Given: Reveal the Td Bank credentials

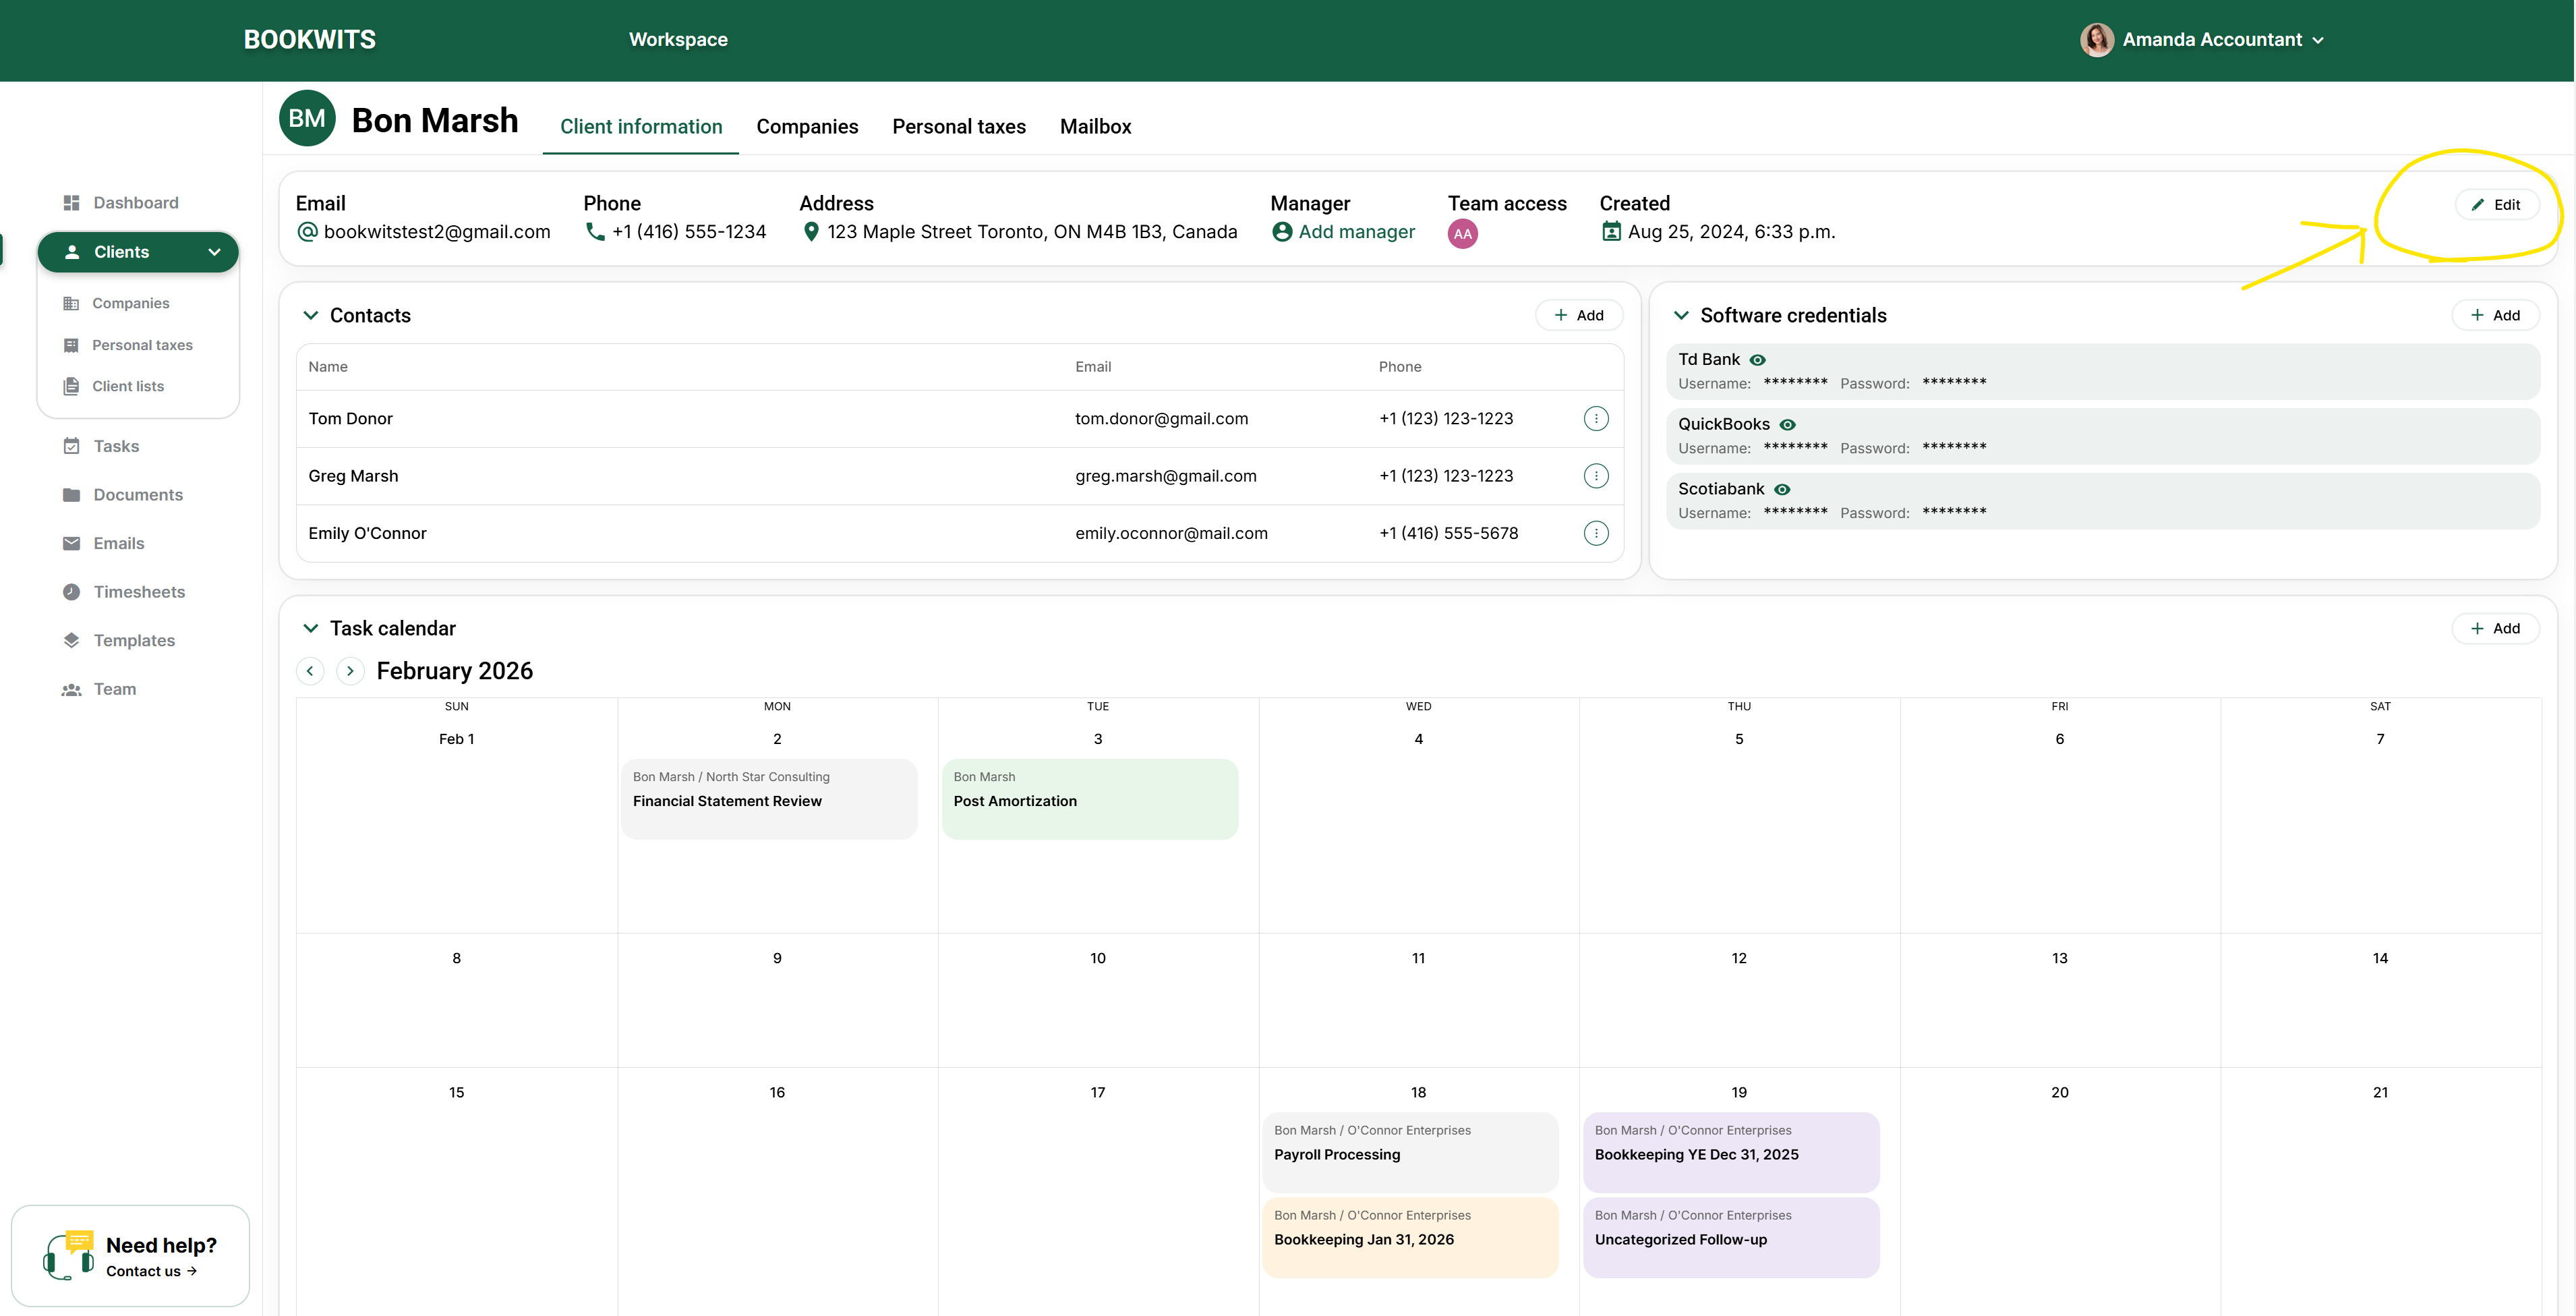Looking at the screenshot, I should (1757, 360).
